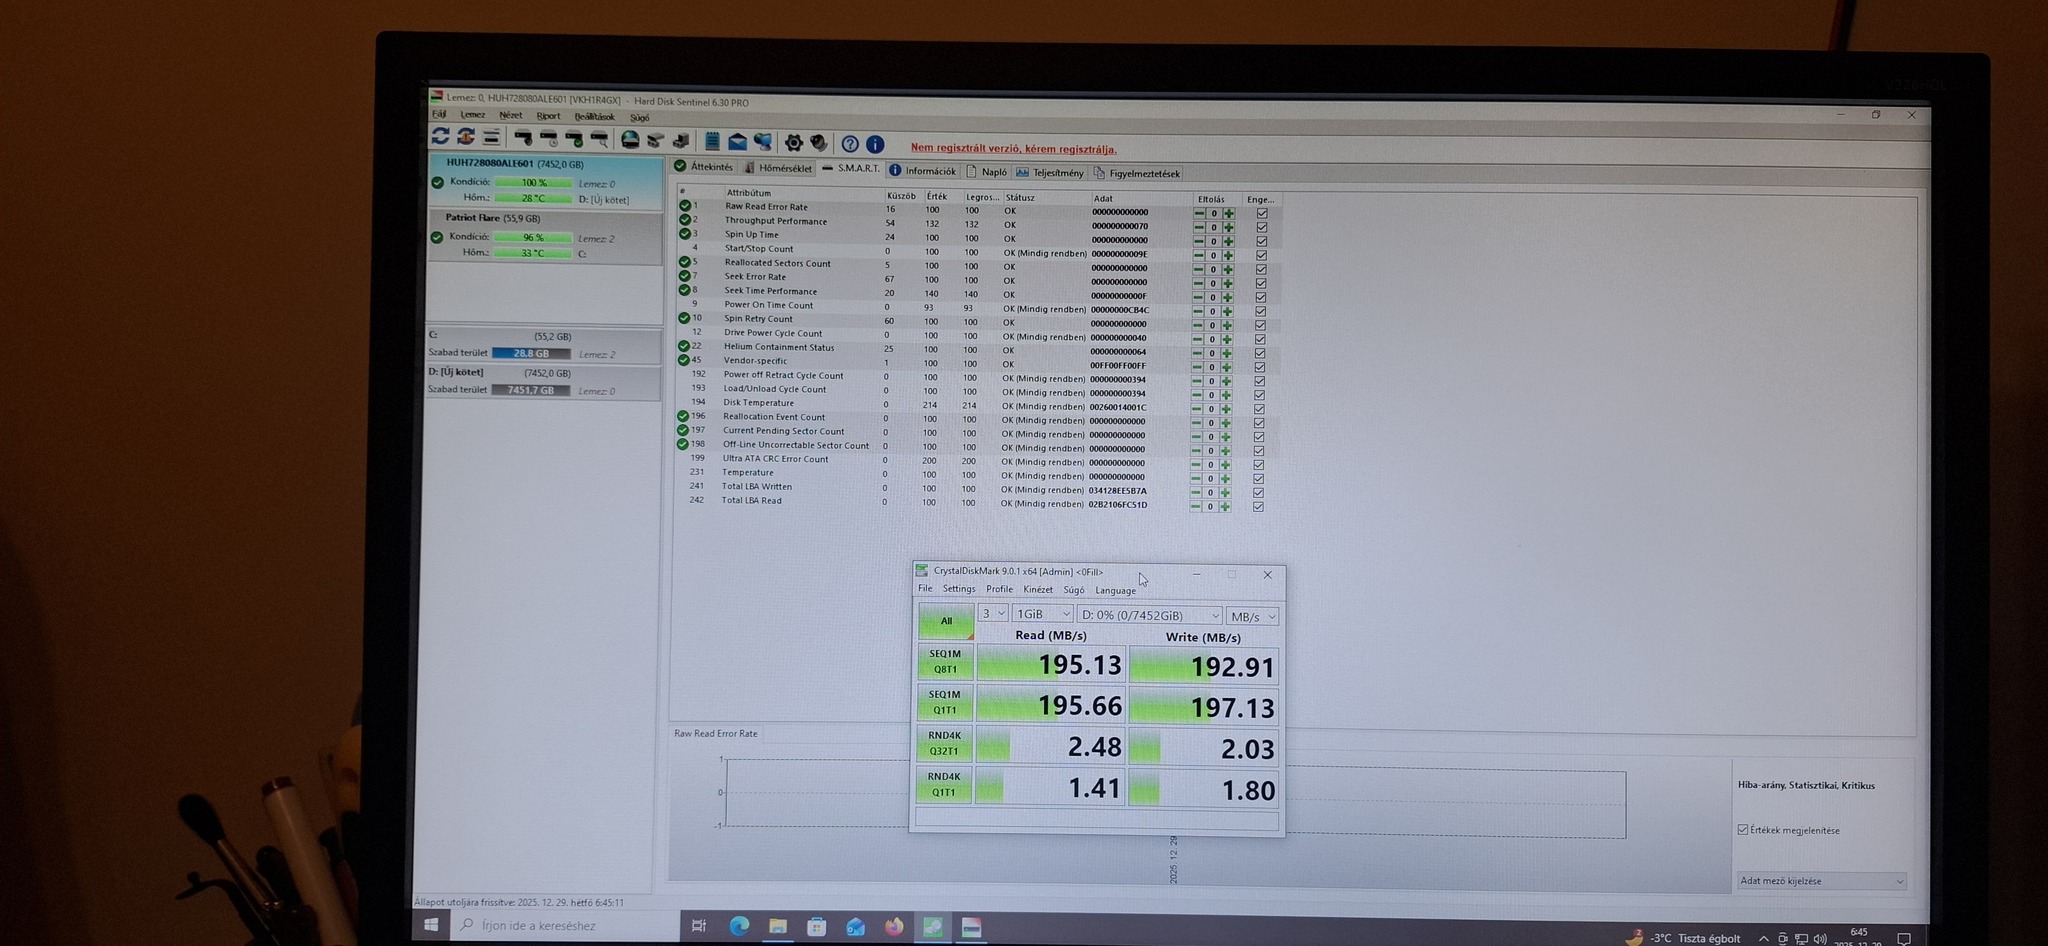Screen dimensions: 2048x946
Task: Open the Settings menu in CrystalDiskMark
Action: coord(958,589)
